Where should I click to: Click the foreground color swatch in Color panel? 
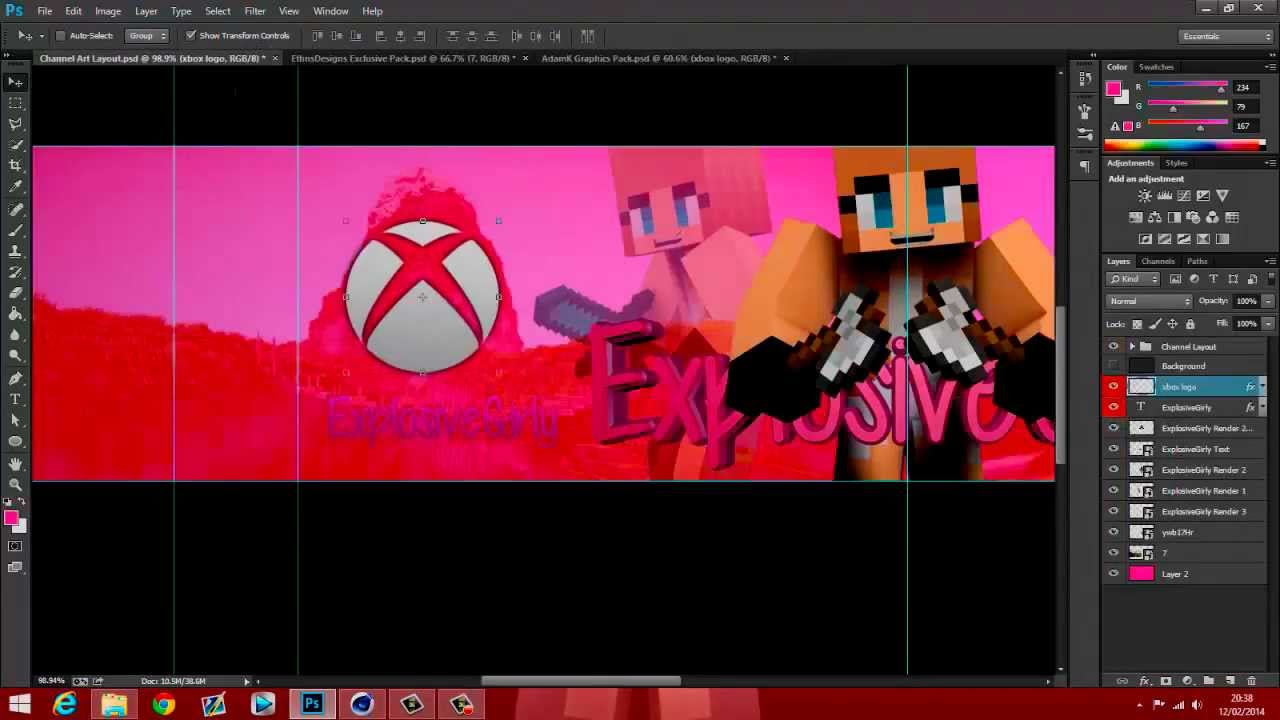click(x=1113, y=89)
